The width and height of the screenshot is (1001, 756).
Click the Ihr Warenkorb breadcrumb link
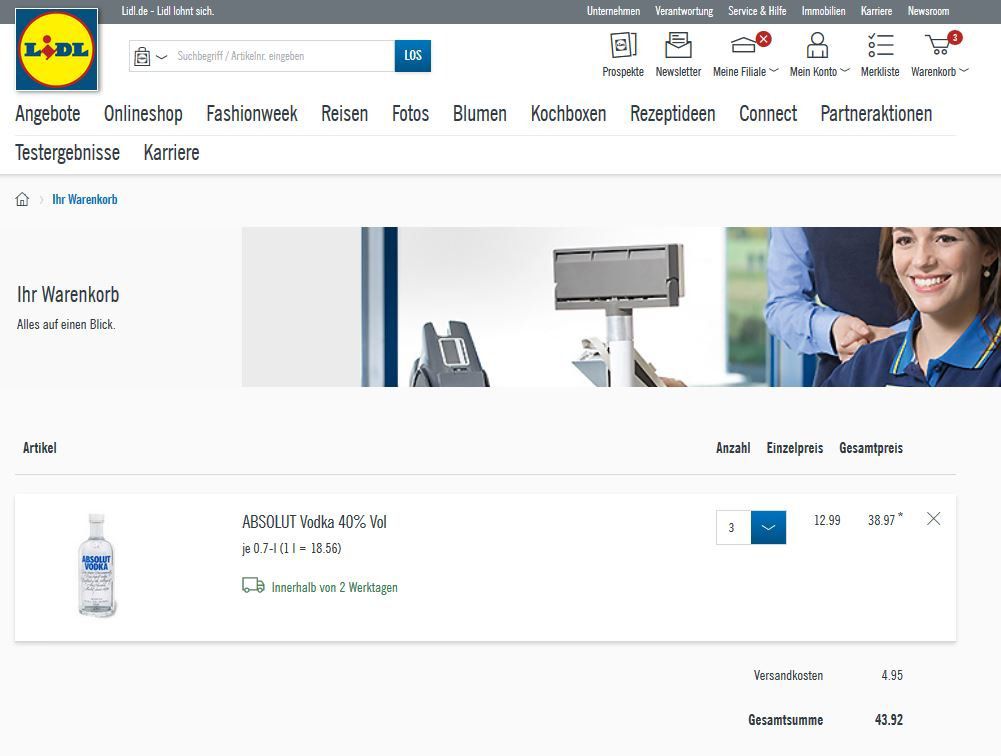click(85, 199)
